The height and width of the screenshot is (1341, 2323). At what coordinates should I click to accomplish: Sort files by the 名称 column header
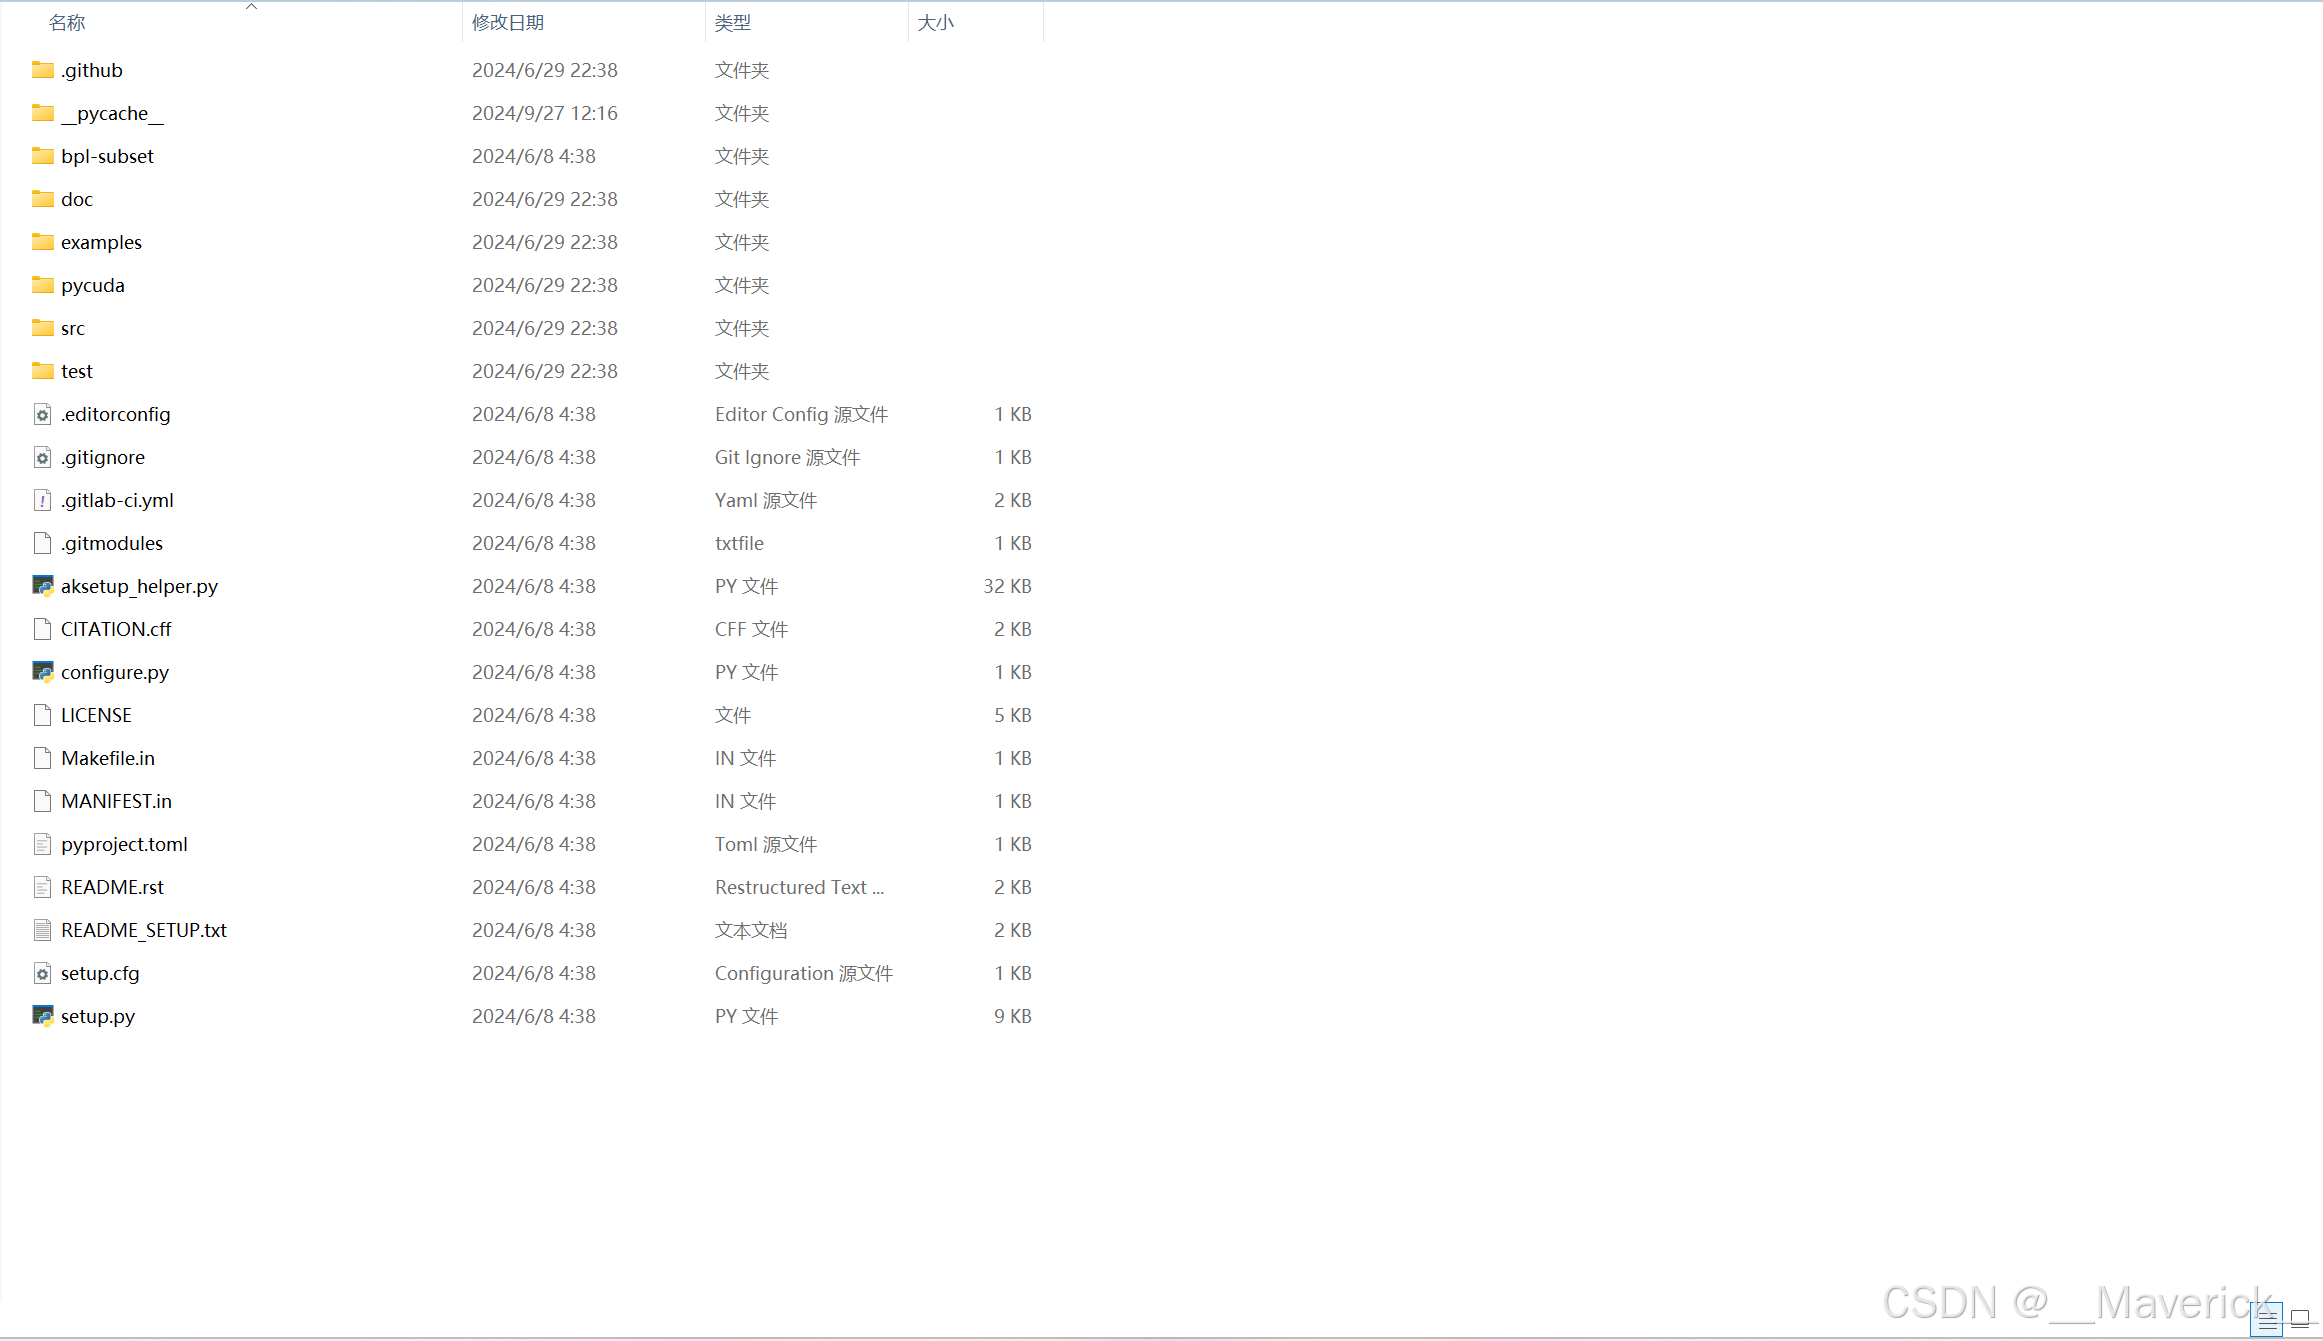pos(68,22)
